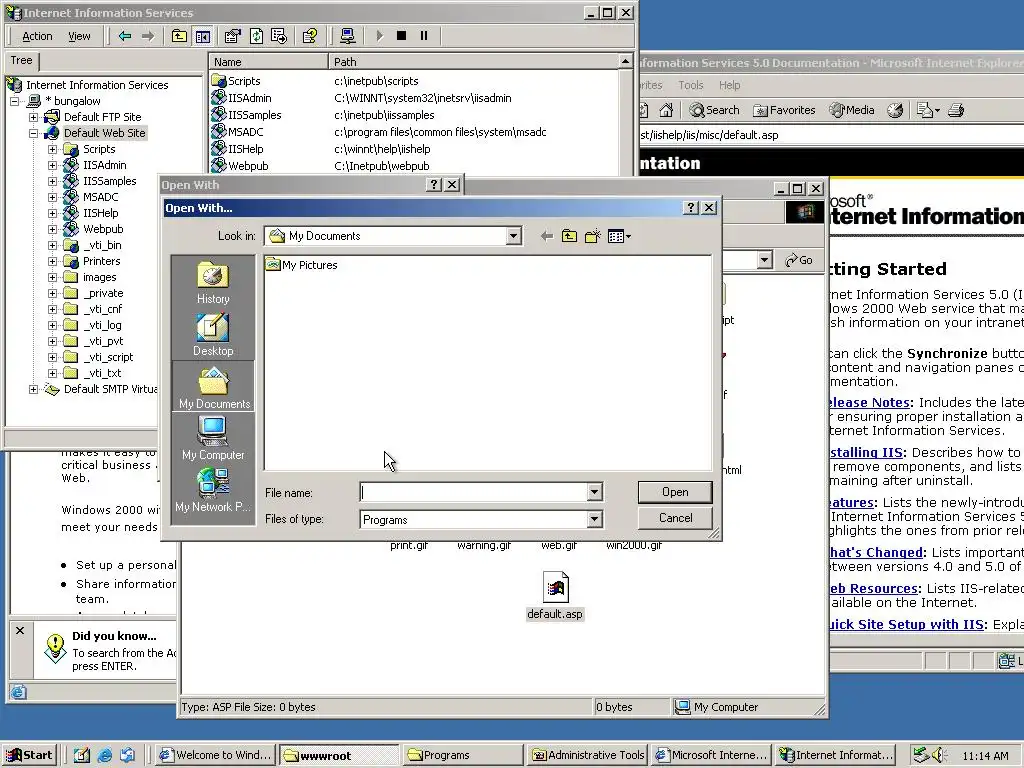Viewport: 1024px width, 768px height.
Task: Open the Quick Site Setup with IIS link
Action: [x=906, y=624]
